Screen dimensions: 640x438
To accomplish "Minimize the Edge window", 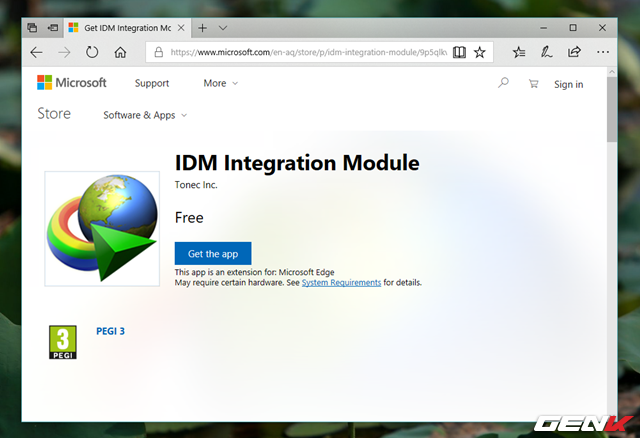I will [x=543, y=28].
